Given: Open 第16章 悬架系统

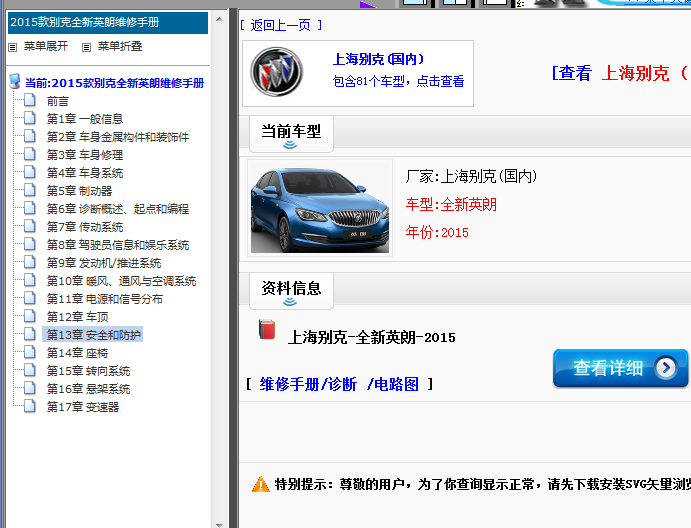Looking at the screenshot, I should click(x=89, y=389).
